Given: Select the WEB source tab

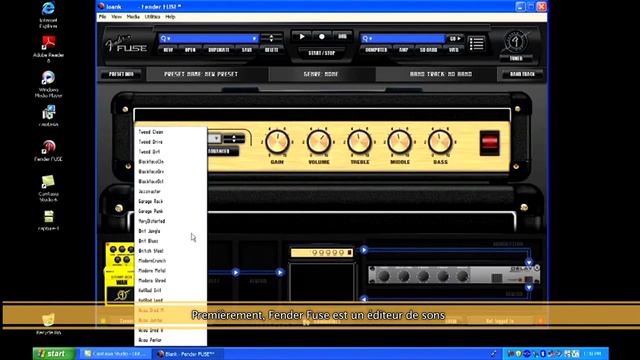Looking at the screenshot, I should 454,50.
